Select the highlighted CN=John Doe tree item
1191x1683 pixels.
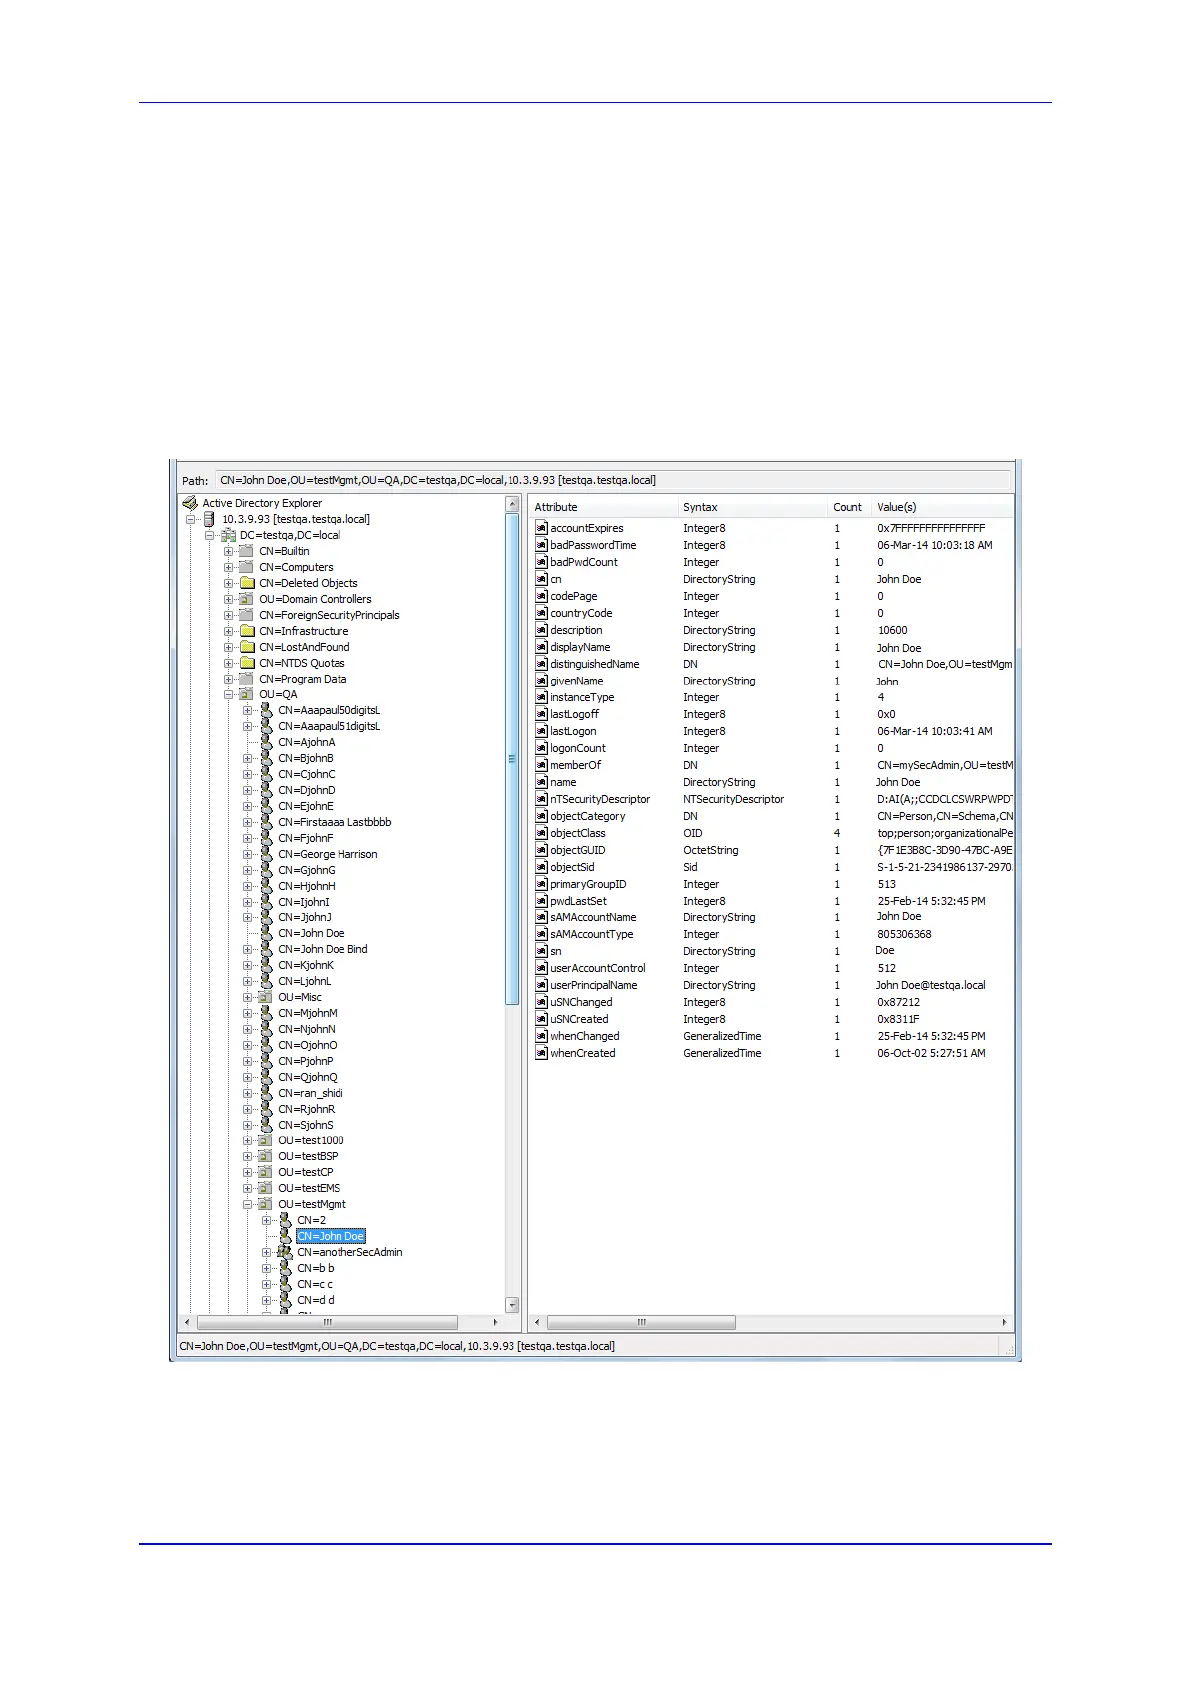(331, 1236)
